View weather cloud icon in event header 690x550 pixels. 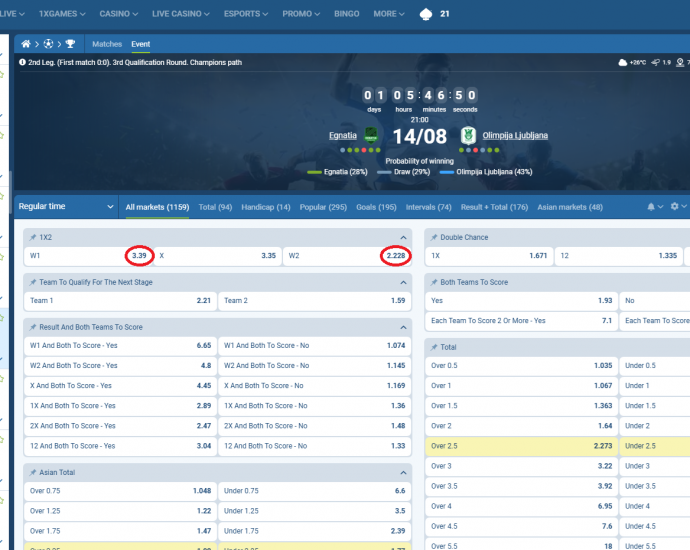point(623,62)
